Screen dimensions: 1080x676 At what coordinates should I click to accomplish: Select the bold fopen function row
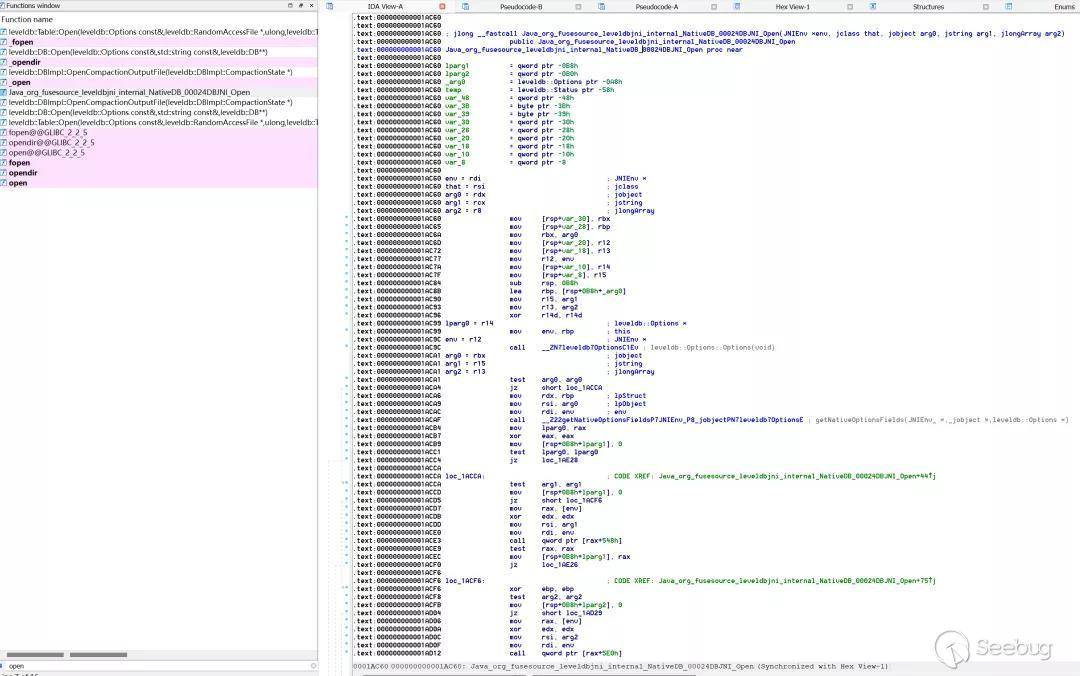pos(159,163)
